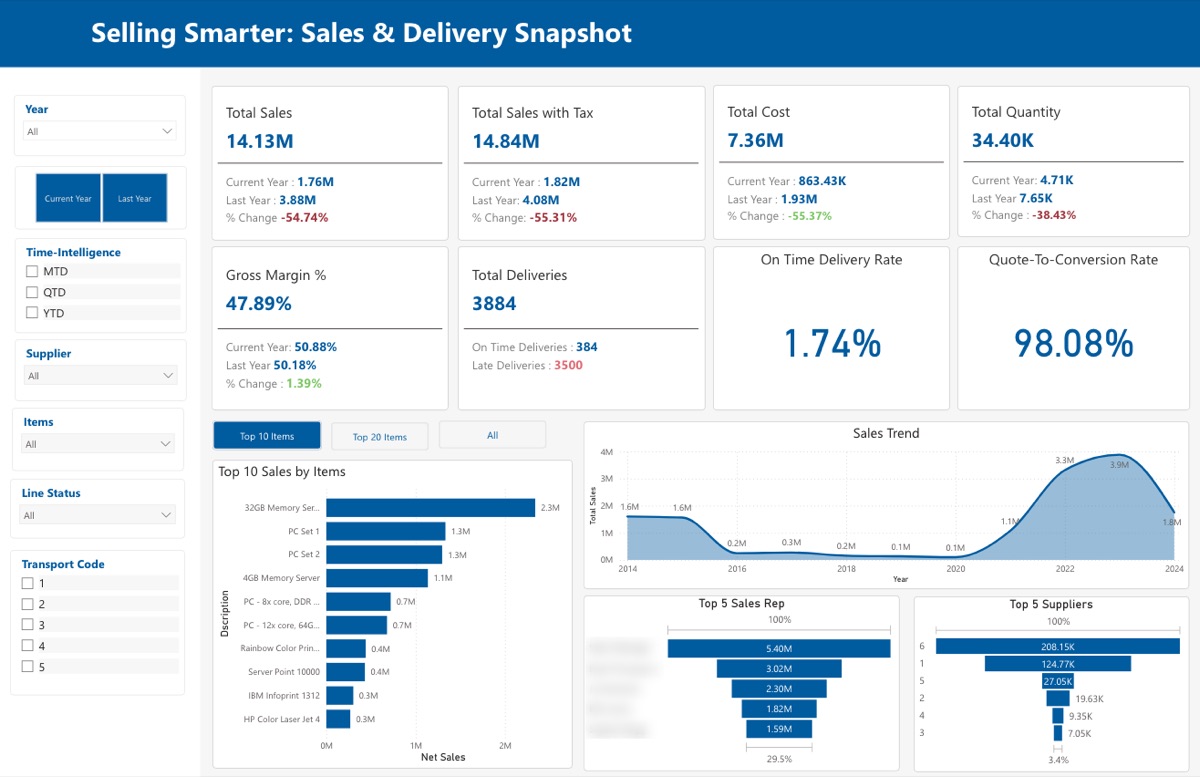Click the Quote-To-Conversion Rate 98.08% value
The width and height of the screenshot is (1200, 777).
click(1074, 343)
